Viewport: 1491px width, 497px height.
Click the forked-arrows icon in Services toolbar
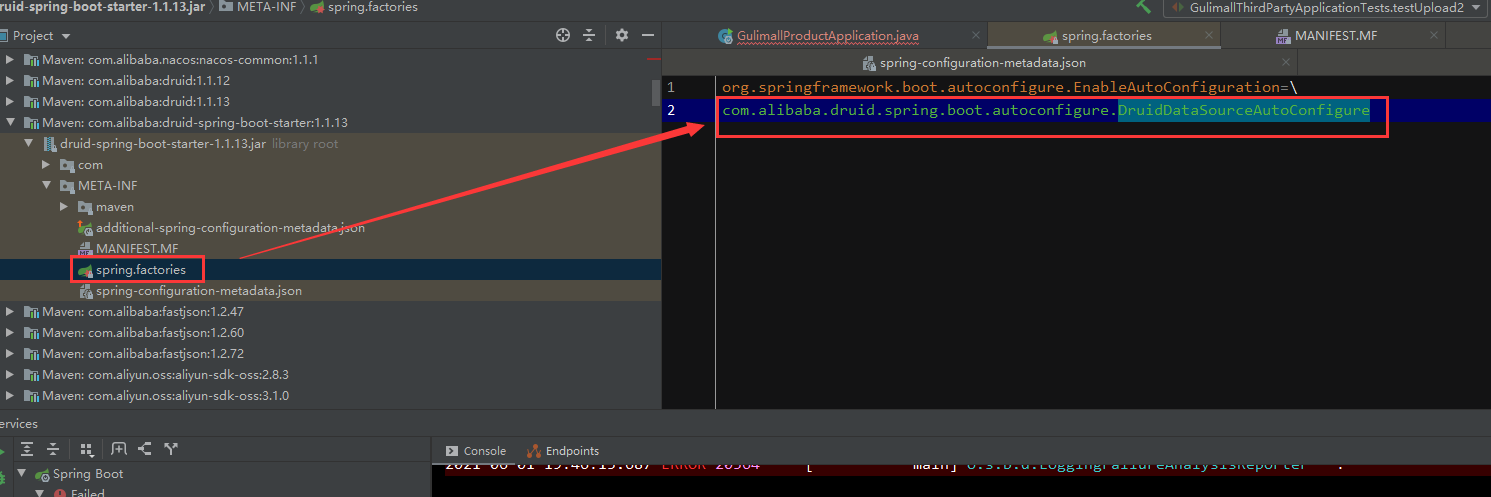[x=171, y=450]
